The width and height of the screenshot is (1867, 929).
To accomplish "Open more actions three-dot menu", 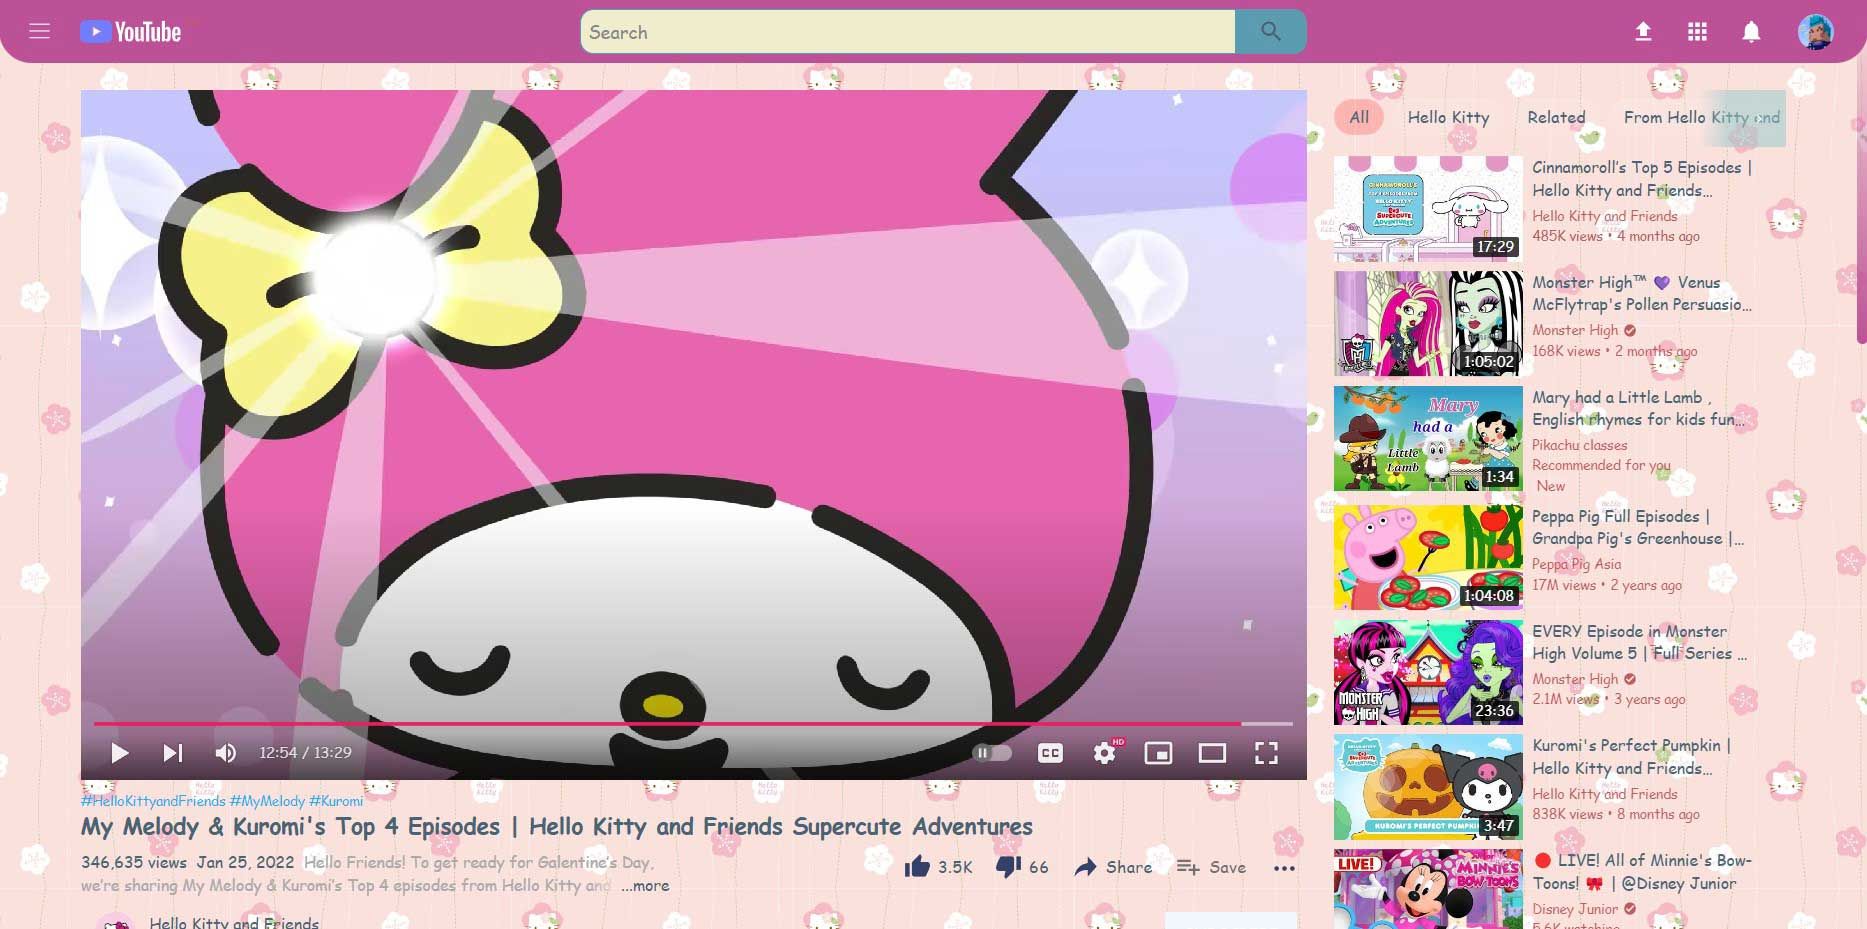I will [x=1284, y=868].
